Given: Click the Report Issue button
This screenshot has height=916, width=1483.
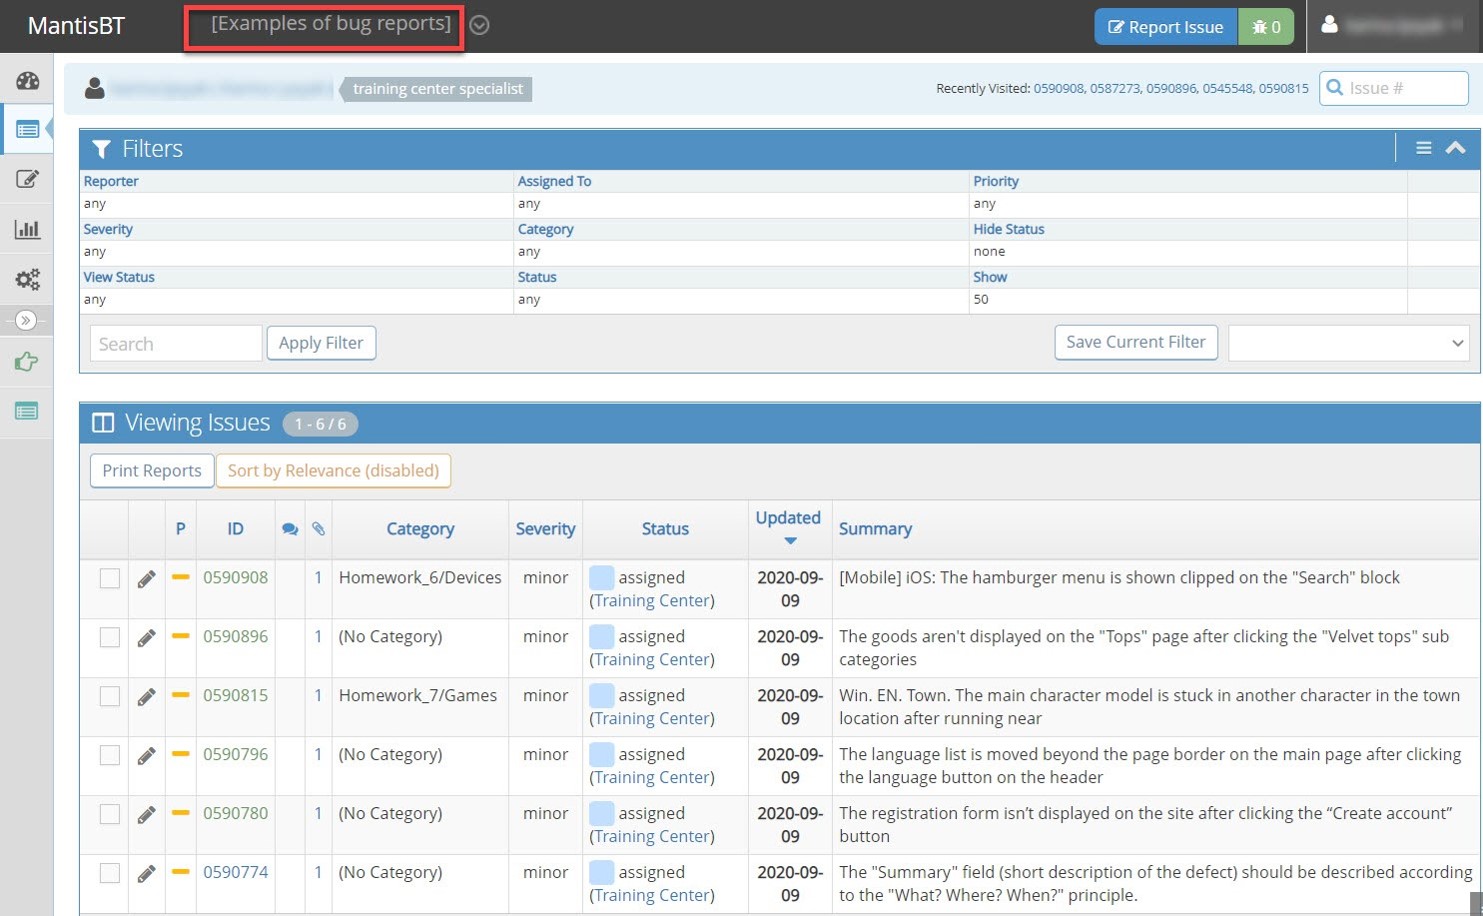Looking at the screenshot, I should coord(1166,27).
